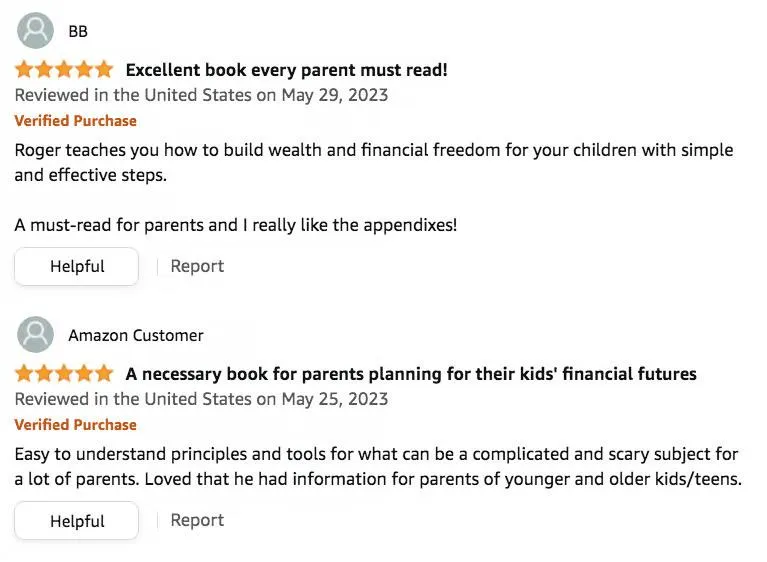Open the Amazon Customer reviewer name
The image size is (767, 562).
[136, 335]
